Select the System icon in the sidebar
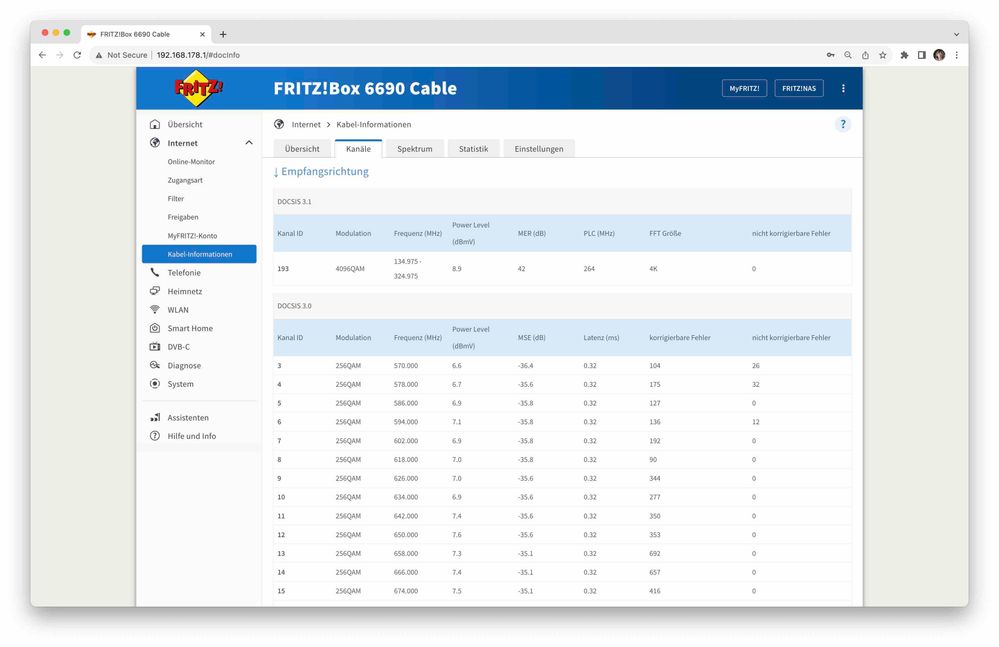This screenshot has width=999, height=647. (x=154, y=384)
